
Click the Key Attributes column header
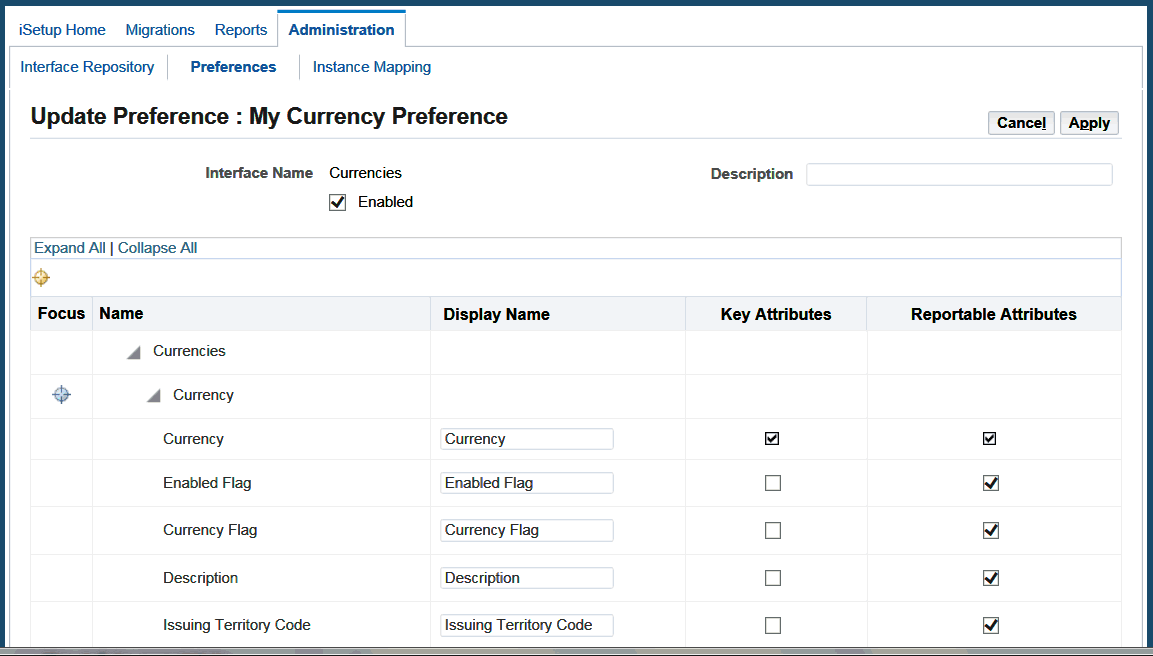point(776,314)
